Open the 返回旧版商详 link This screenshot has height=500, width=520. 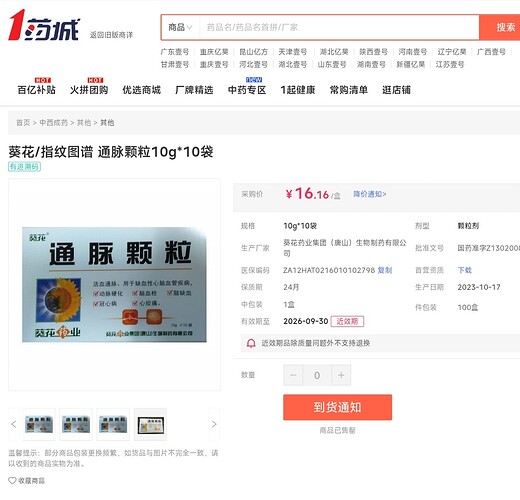click(111, 35)
